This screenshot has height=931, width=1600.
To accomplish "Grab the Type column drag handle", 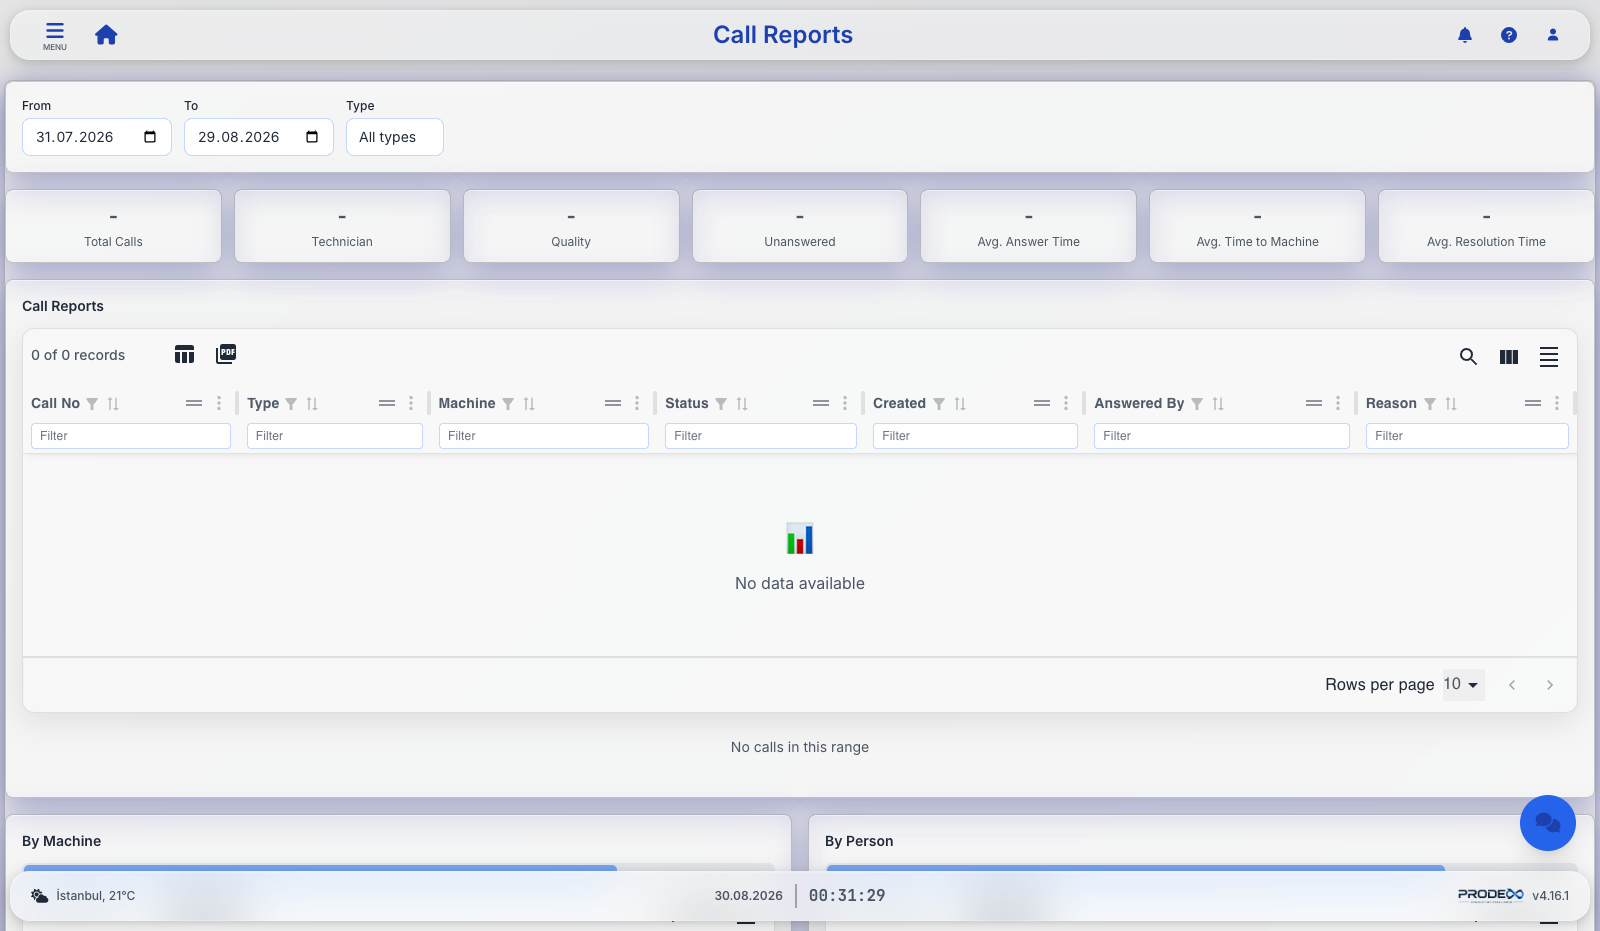I will click(387, 403).
